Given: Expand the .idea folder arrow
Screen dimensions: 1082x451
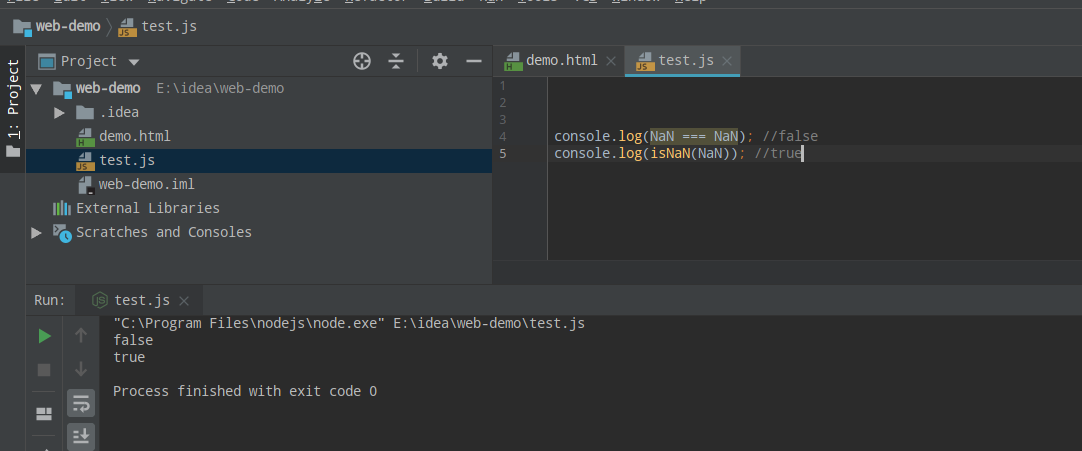Looking at the screenshot, I should (x=59, y=112).
